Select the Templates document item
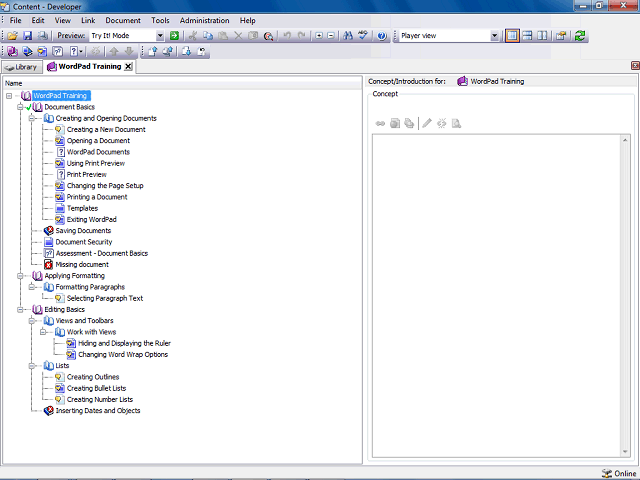The image size is (640, 480). pos(82,208)
